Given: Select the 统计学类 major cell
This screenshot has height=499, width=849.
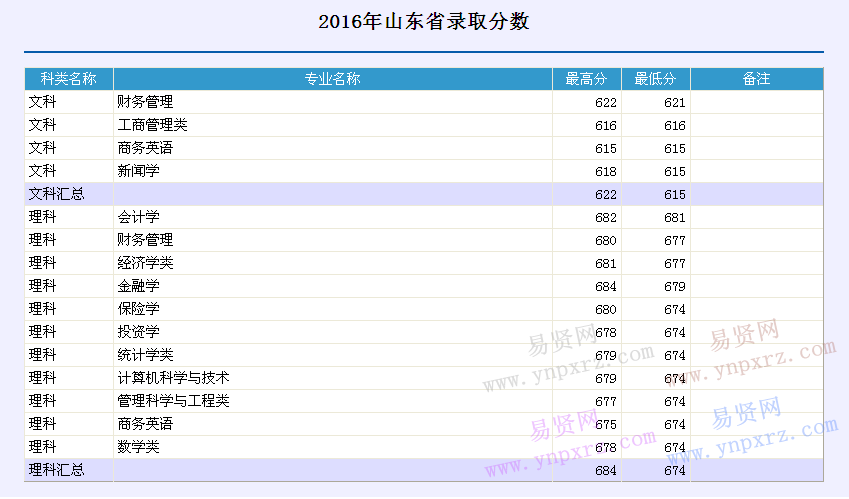Looking at the screenshot, I should coord(145,355).
